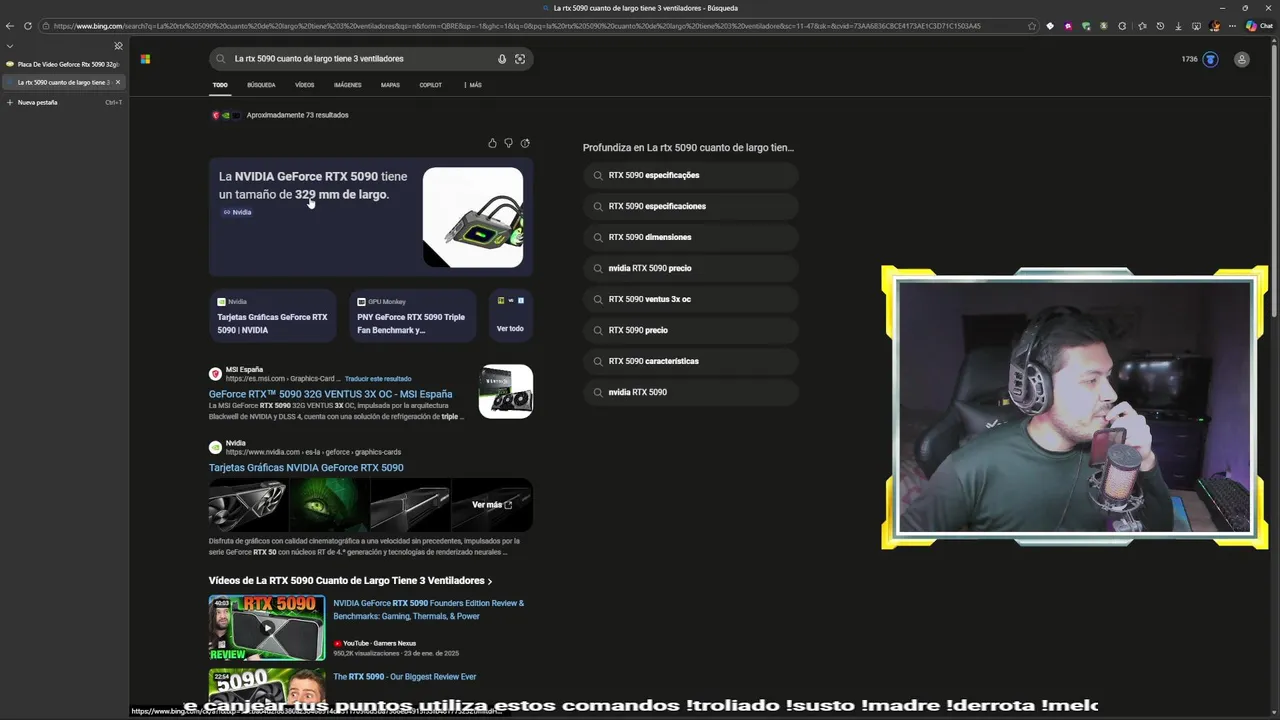Go back using the browser back arrow
Screen dimensions: 1280x720
point(10,26)
